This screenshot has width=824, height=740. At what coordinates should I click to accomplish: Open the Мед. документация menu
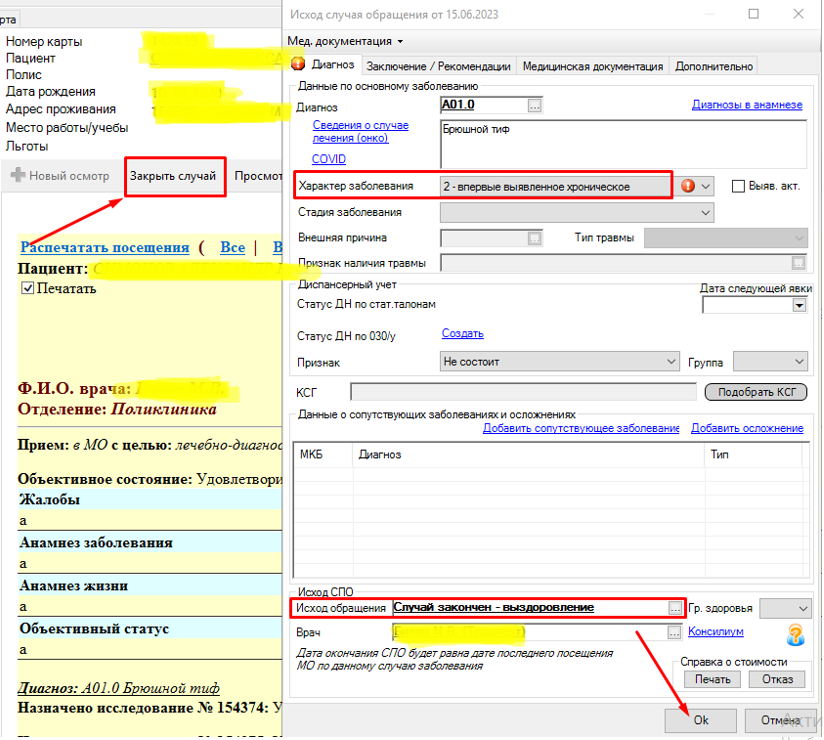345,41
